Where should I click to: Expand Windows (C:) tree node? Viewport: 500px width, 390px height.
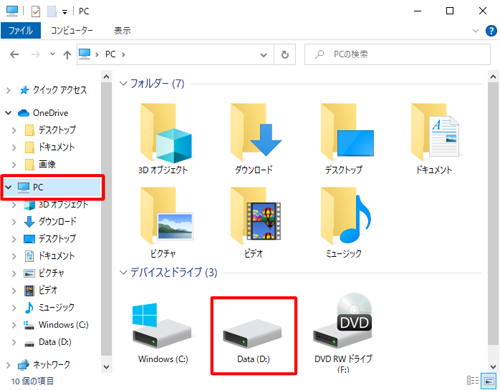pos(14,325)
